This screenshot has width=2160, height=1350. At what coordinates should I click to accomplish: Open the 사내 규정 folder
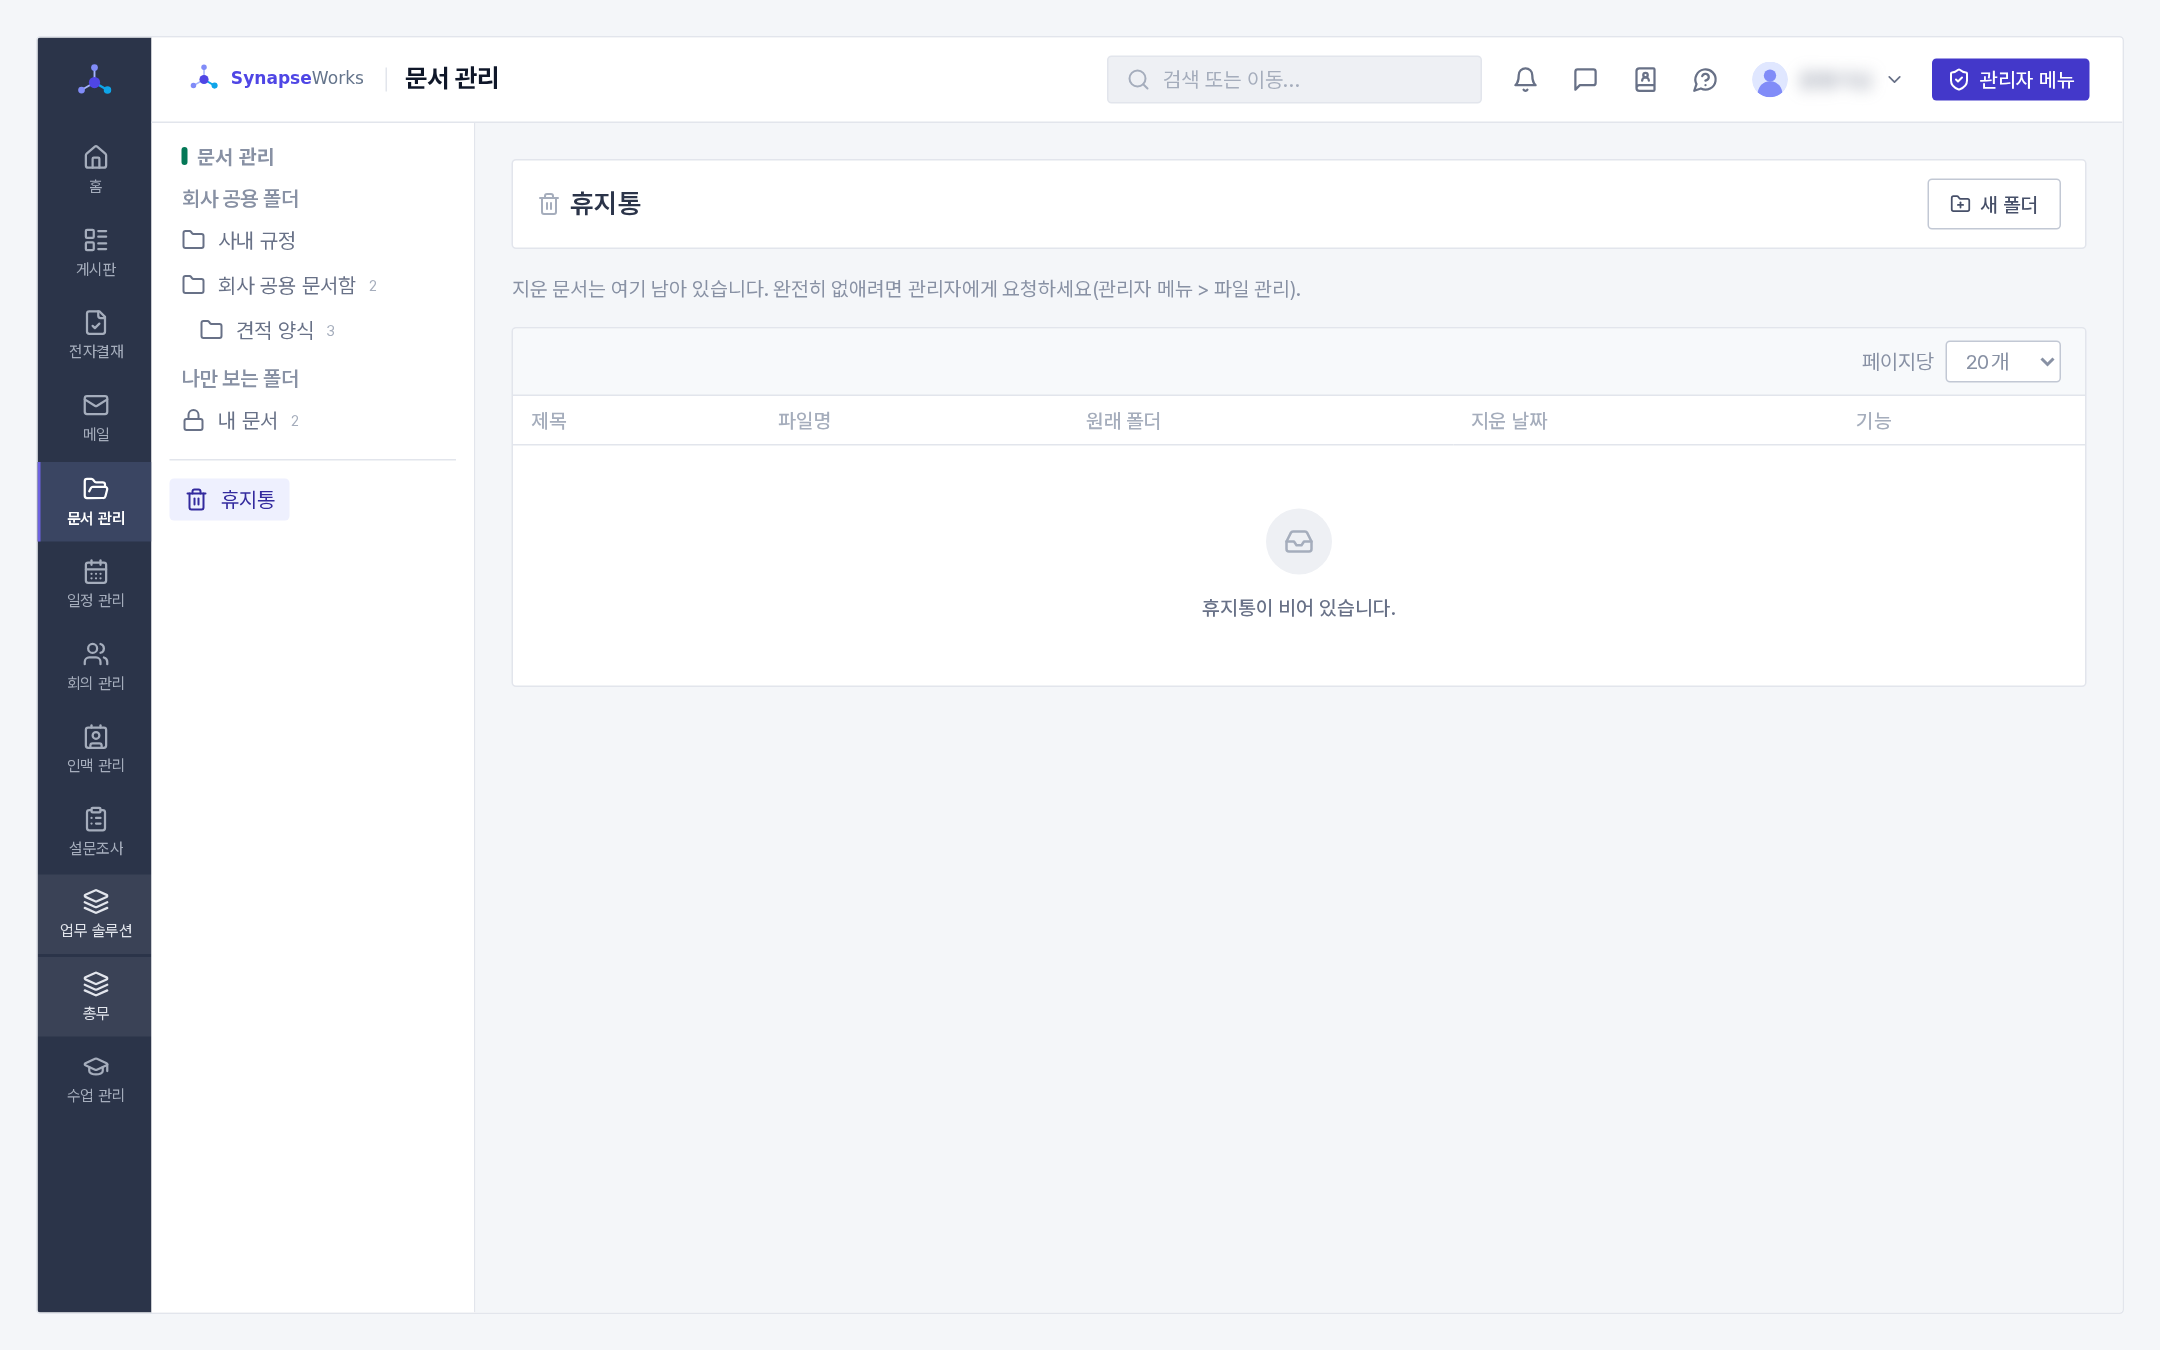[x=239, y=240]
